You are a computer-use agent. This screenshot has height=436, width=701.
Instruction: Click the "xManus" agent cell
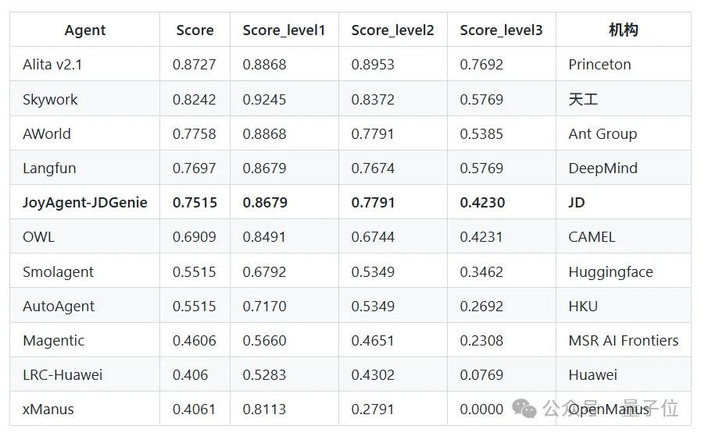coord(48,409)
